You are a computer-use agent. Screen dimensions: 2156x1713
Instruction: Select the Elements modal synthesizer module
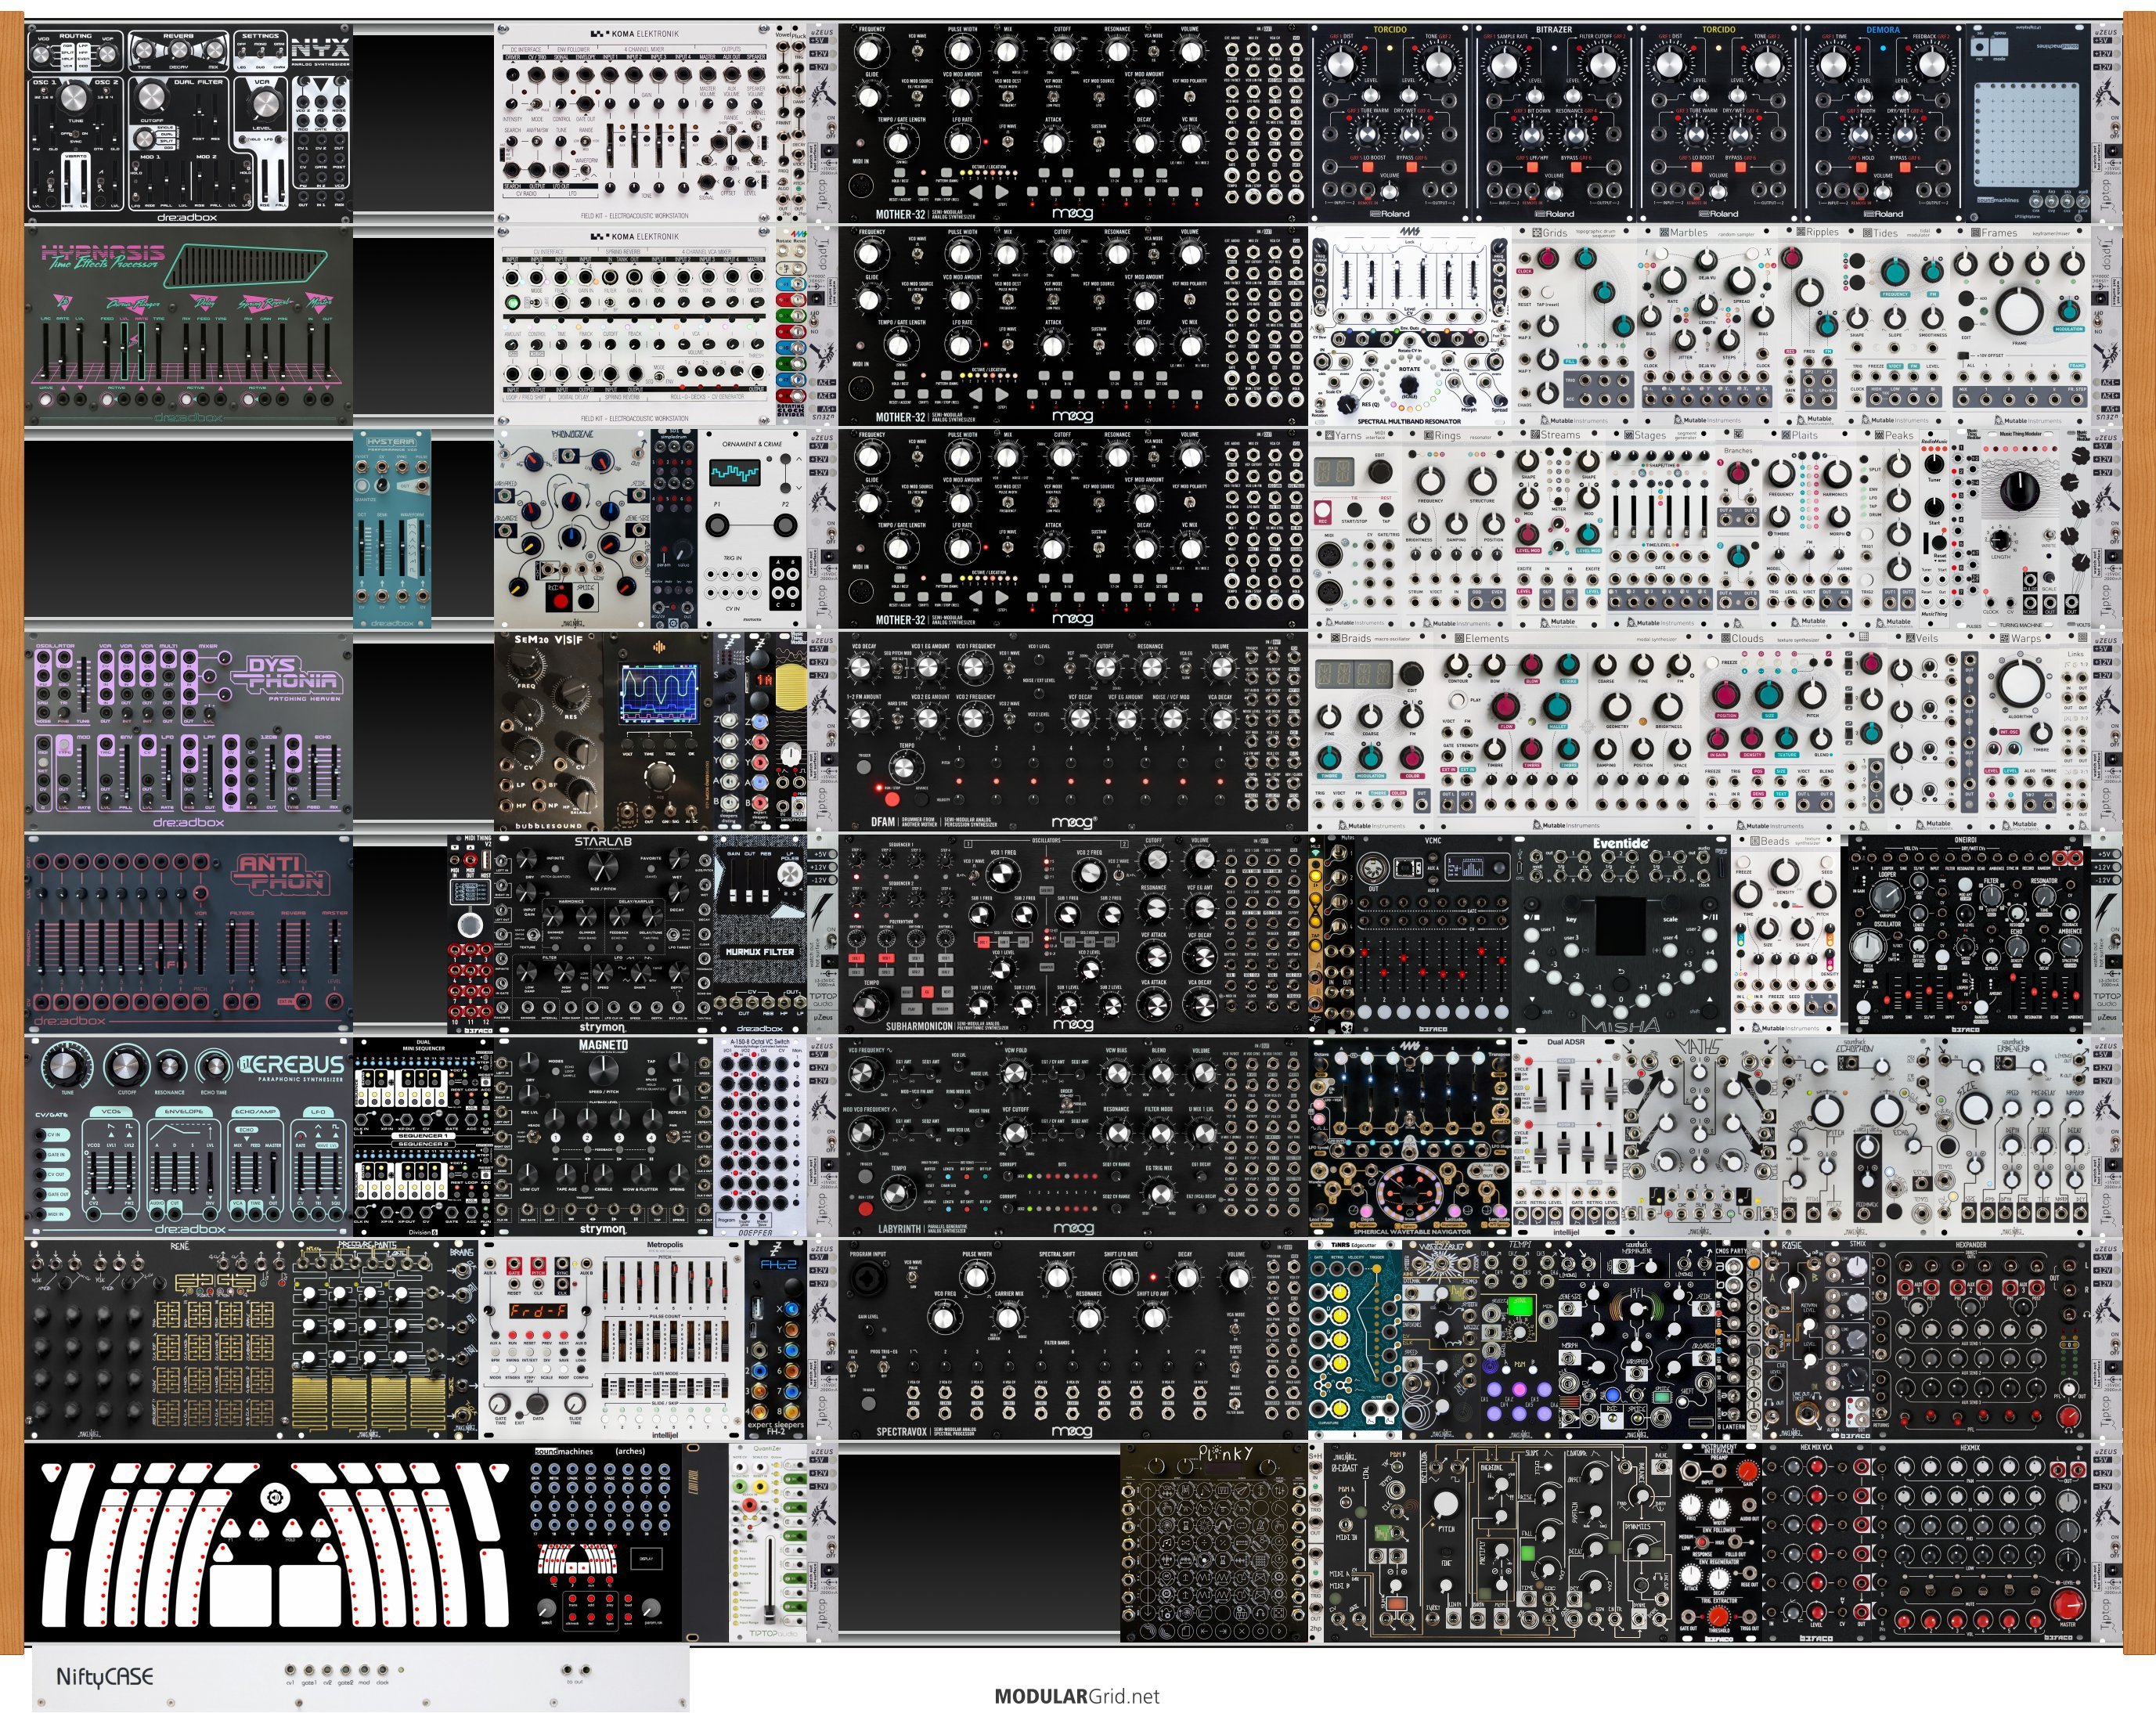pyautogui.click(x=1567, y=731)
